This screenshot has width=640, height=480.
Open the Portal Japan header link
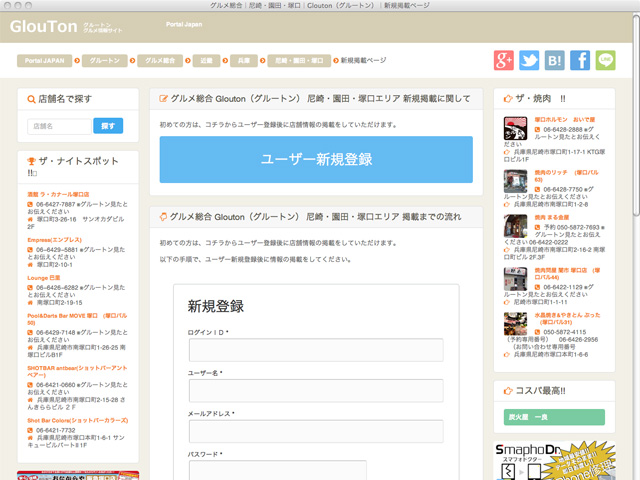point(184,24)
